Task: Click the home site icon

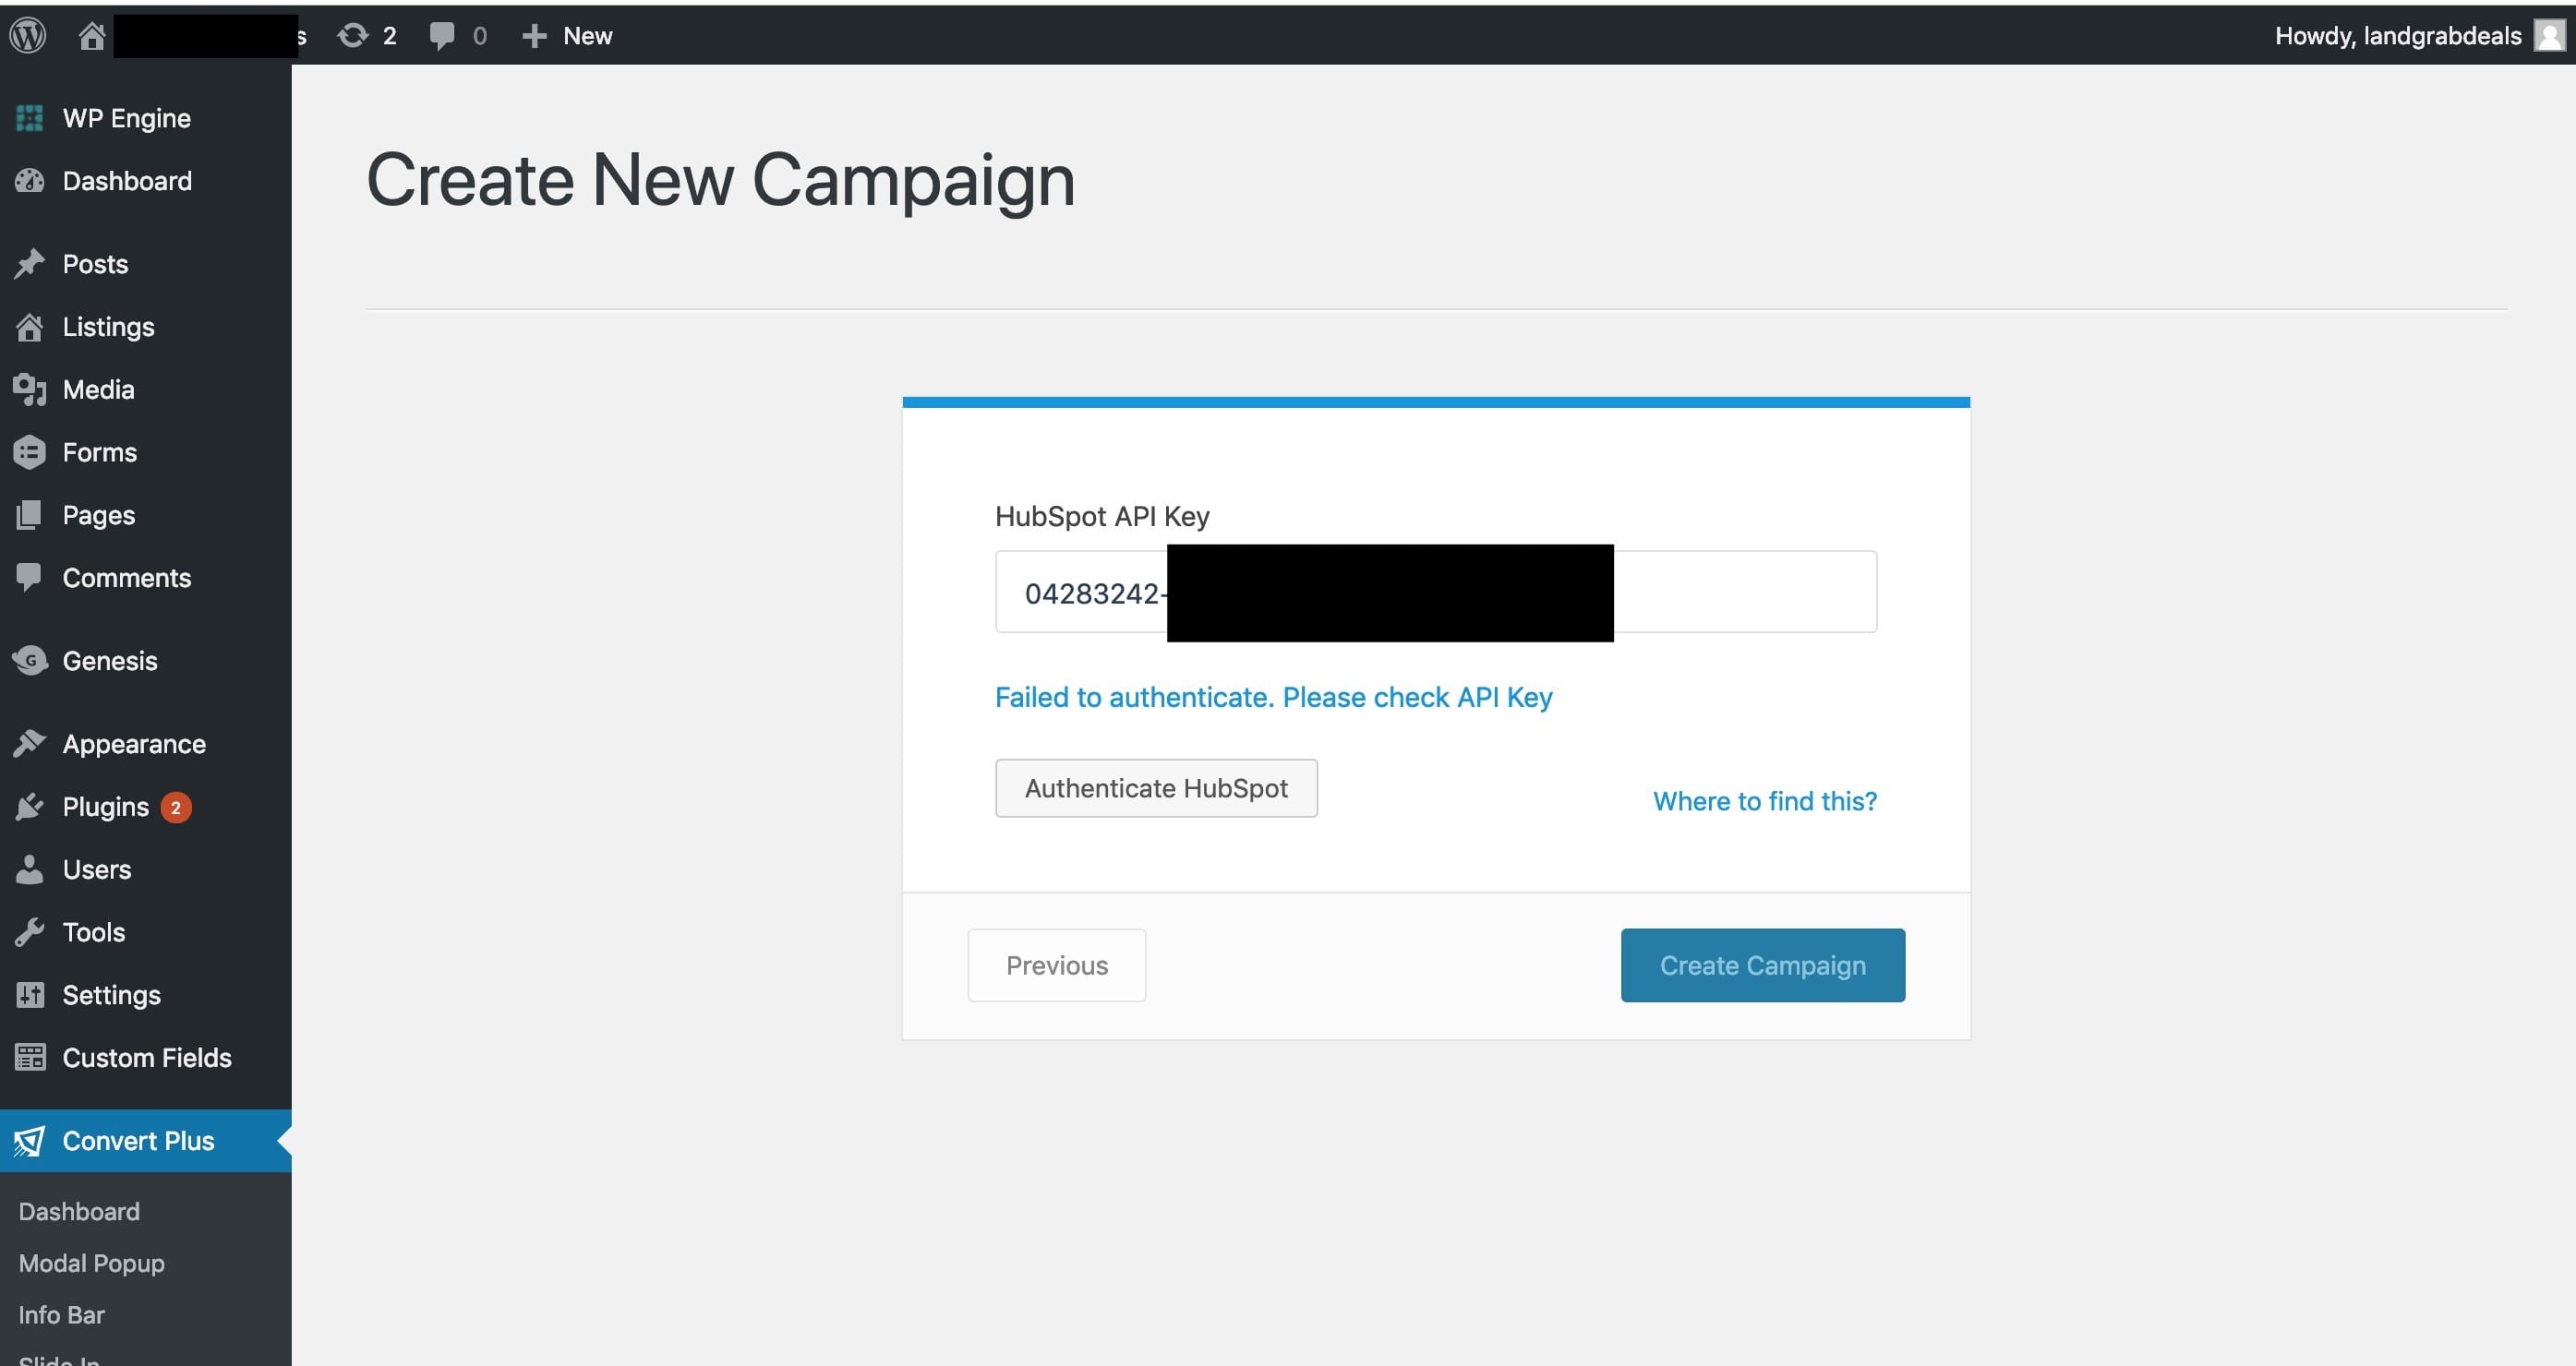Action: coord(92,36)
